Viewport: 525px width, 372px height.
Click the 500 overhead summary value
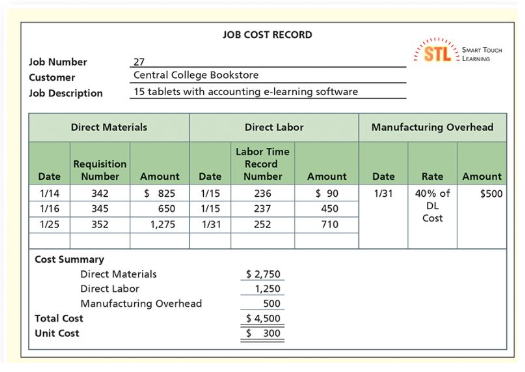click(x=272, y=303)
